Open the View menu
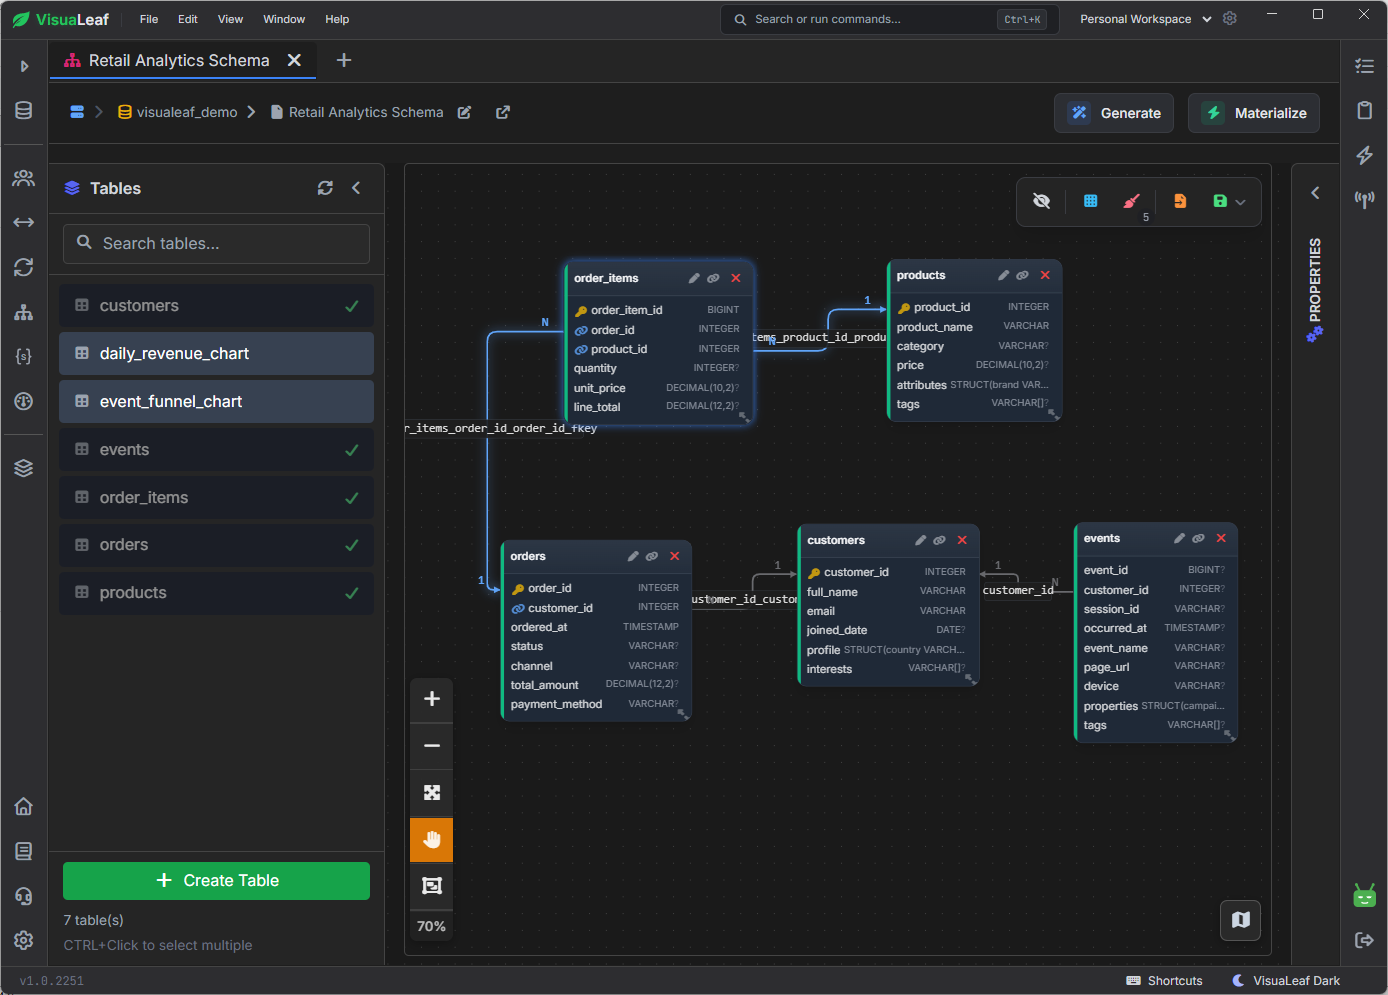This screenshot has width=1388, height=995. (x=230, y=19)
